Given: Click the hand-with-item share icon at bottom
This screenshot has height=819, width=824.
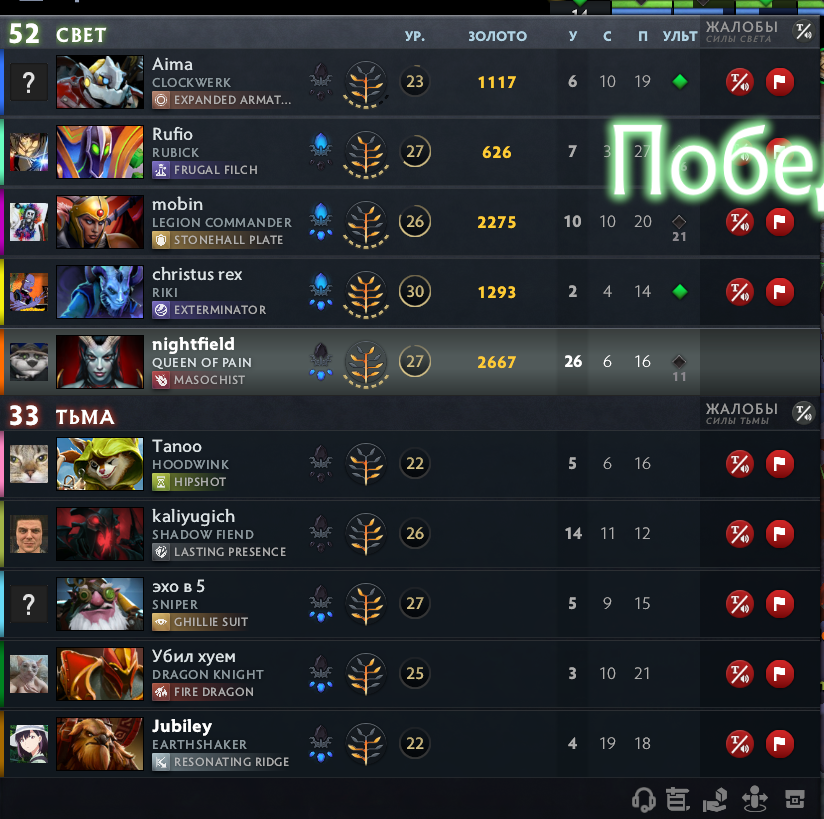Looking at the screenshot, I should pos(716,800).
